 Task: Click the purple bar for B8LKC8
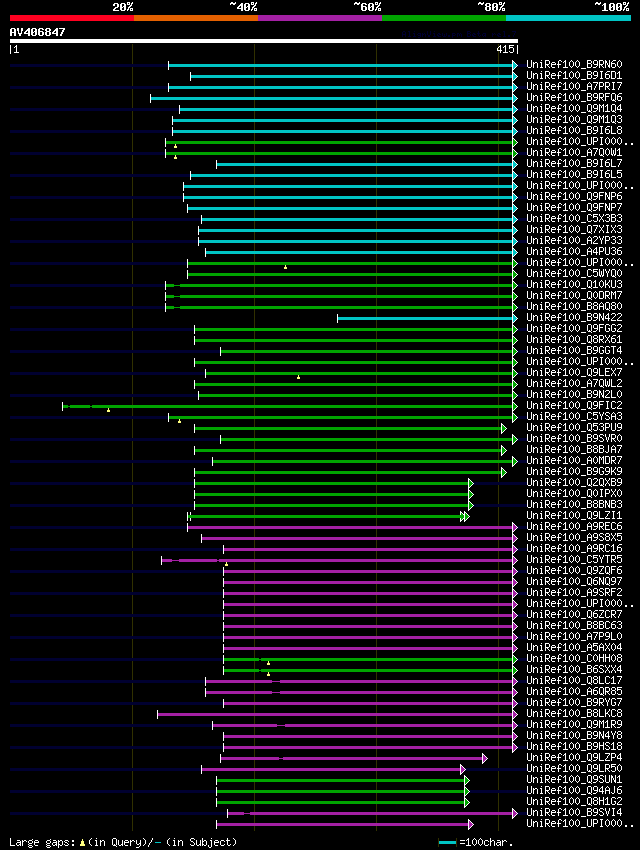(x=337, y=714)
